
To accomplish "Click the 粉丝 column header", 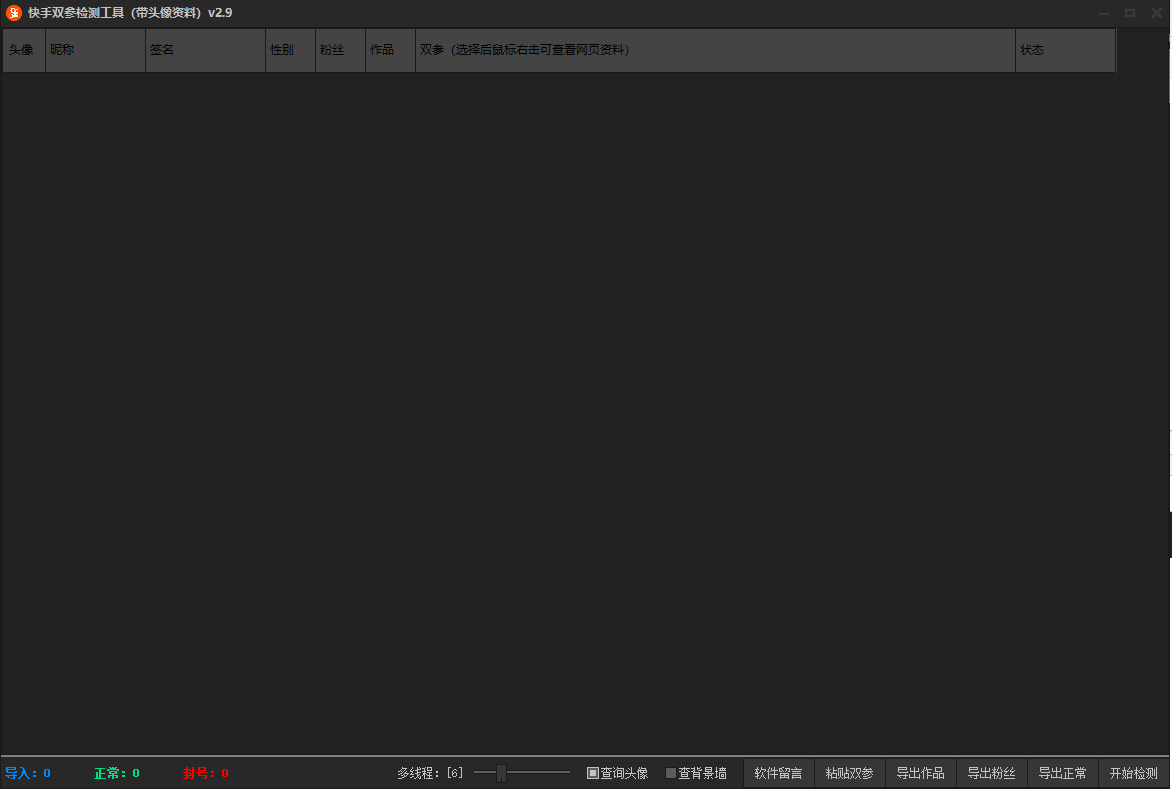I will pos(340,50).
